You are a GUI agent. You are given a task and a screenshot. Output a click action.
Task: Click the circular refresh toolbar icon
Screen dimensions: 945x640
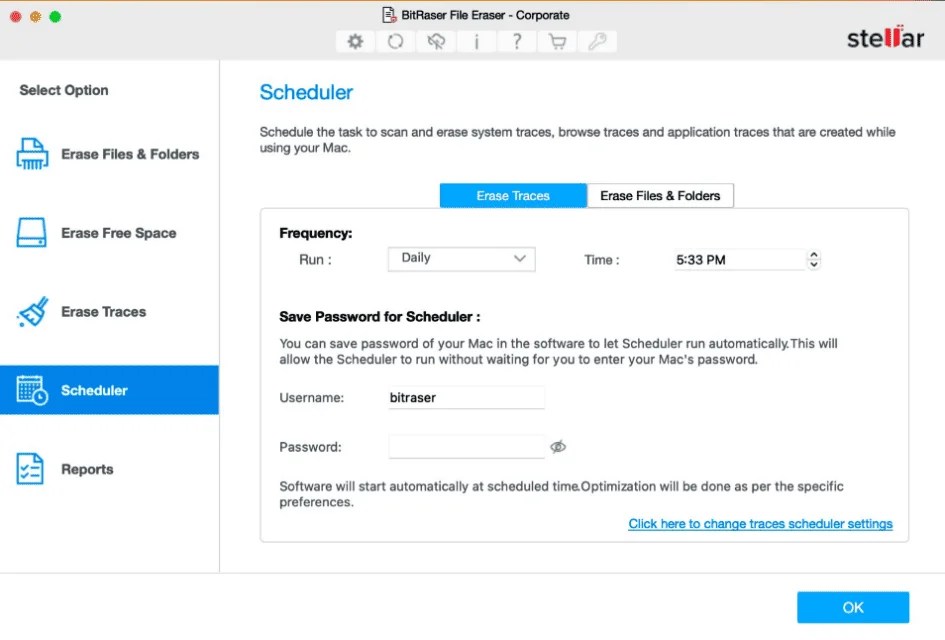pos(395,42)
